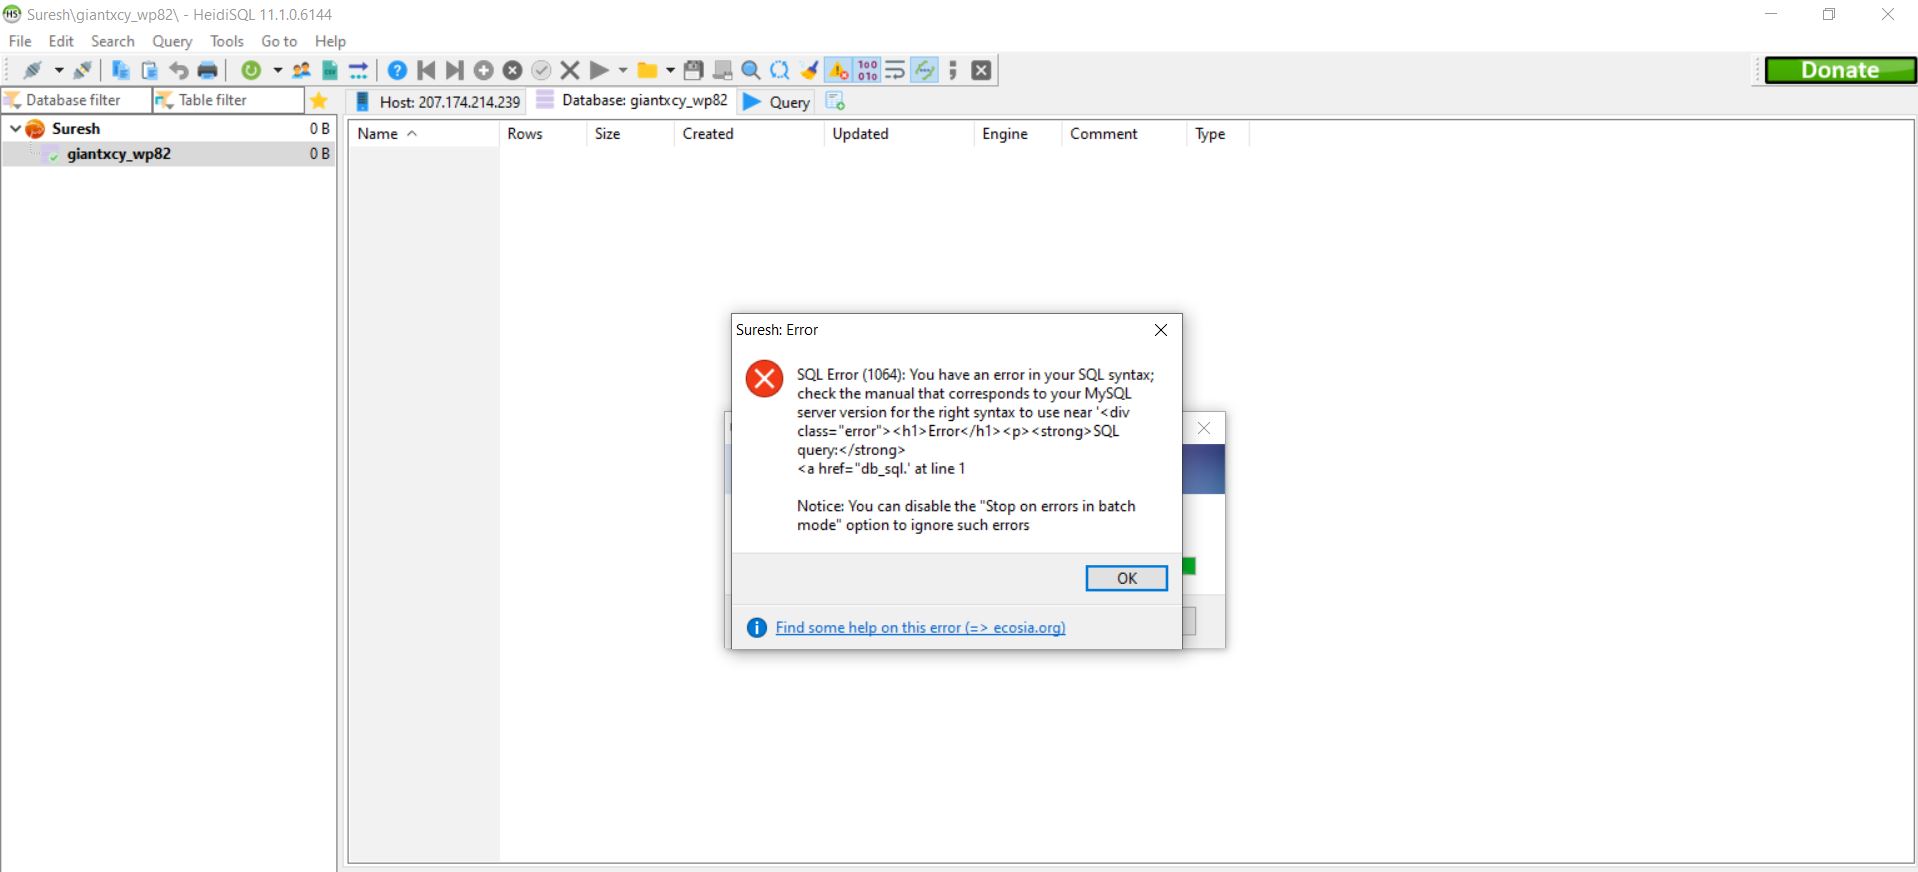The height and width of the screenshot is (872, 1918).
Task: Click the Insert row plus icon
Action: coord(483,70)
